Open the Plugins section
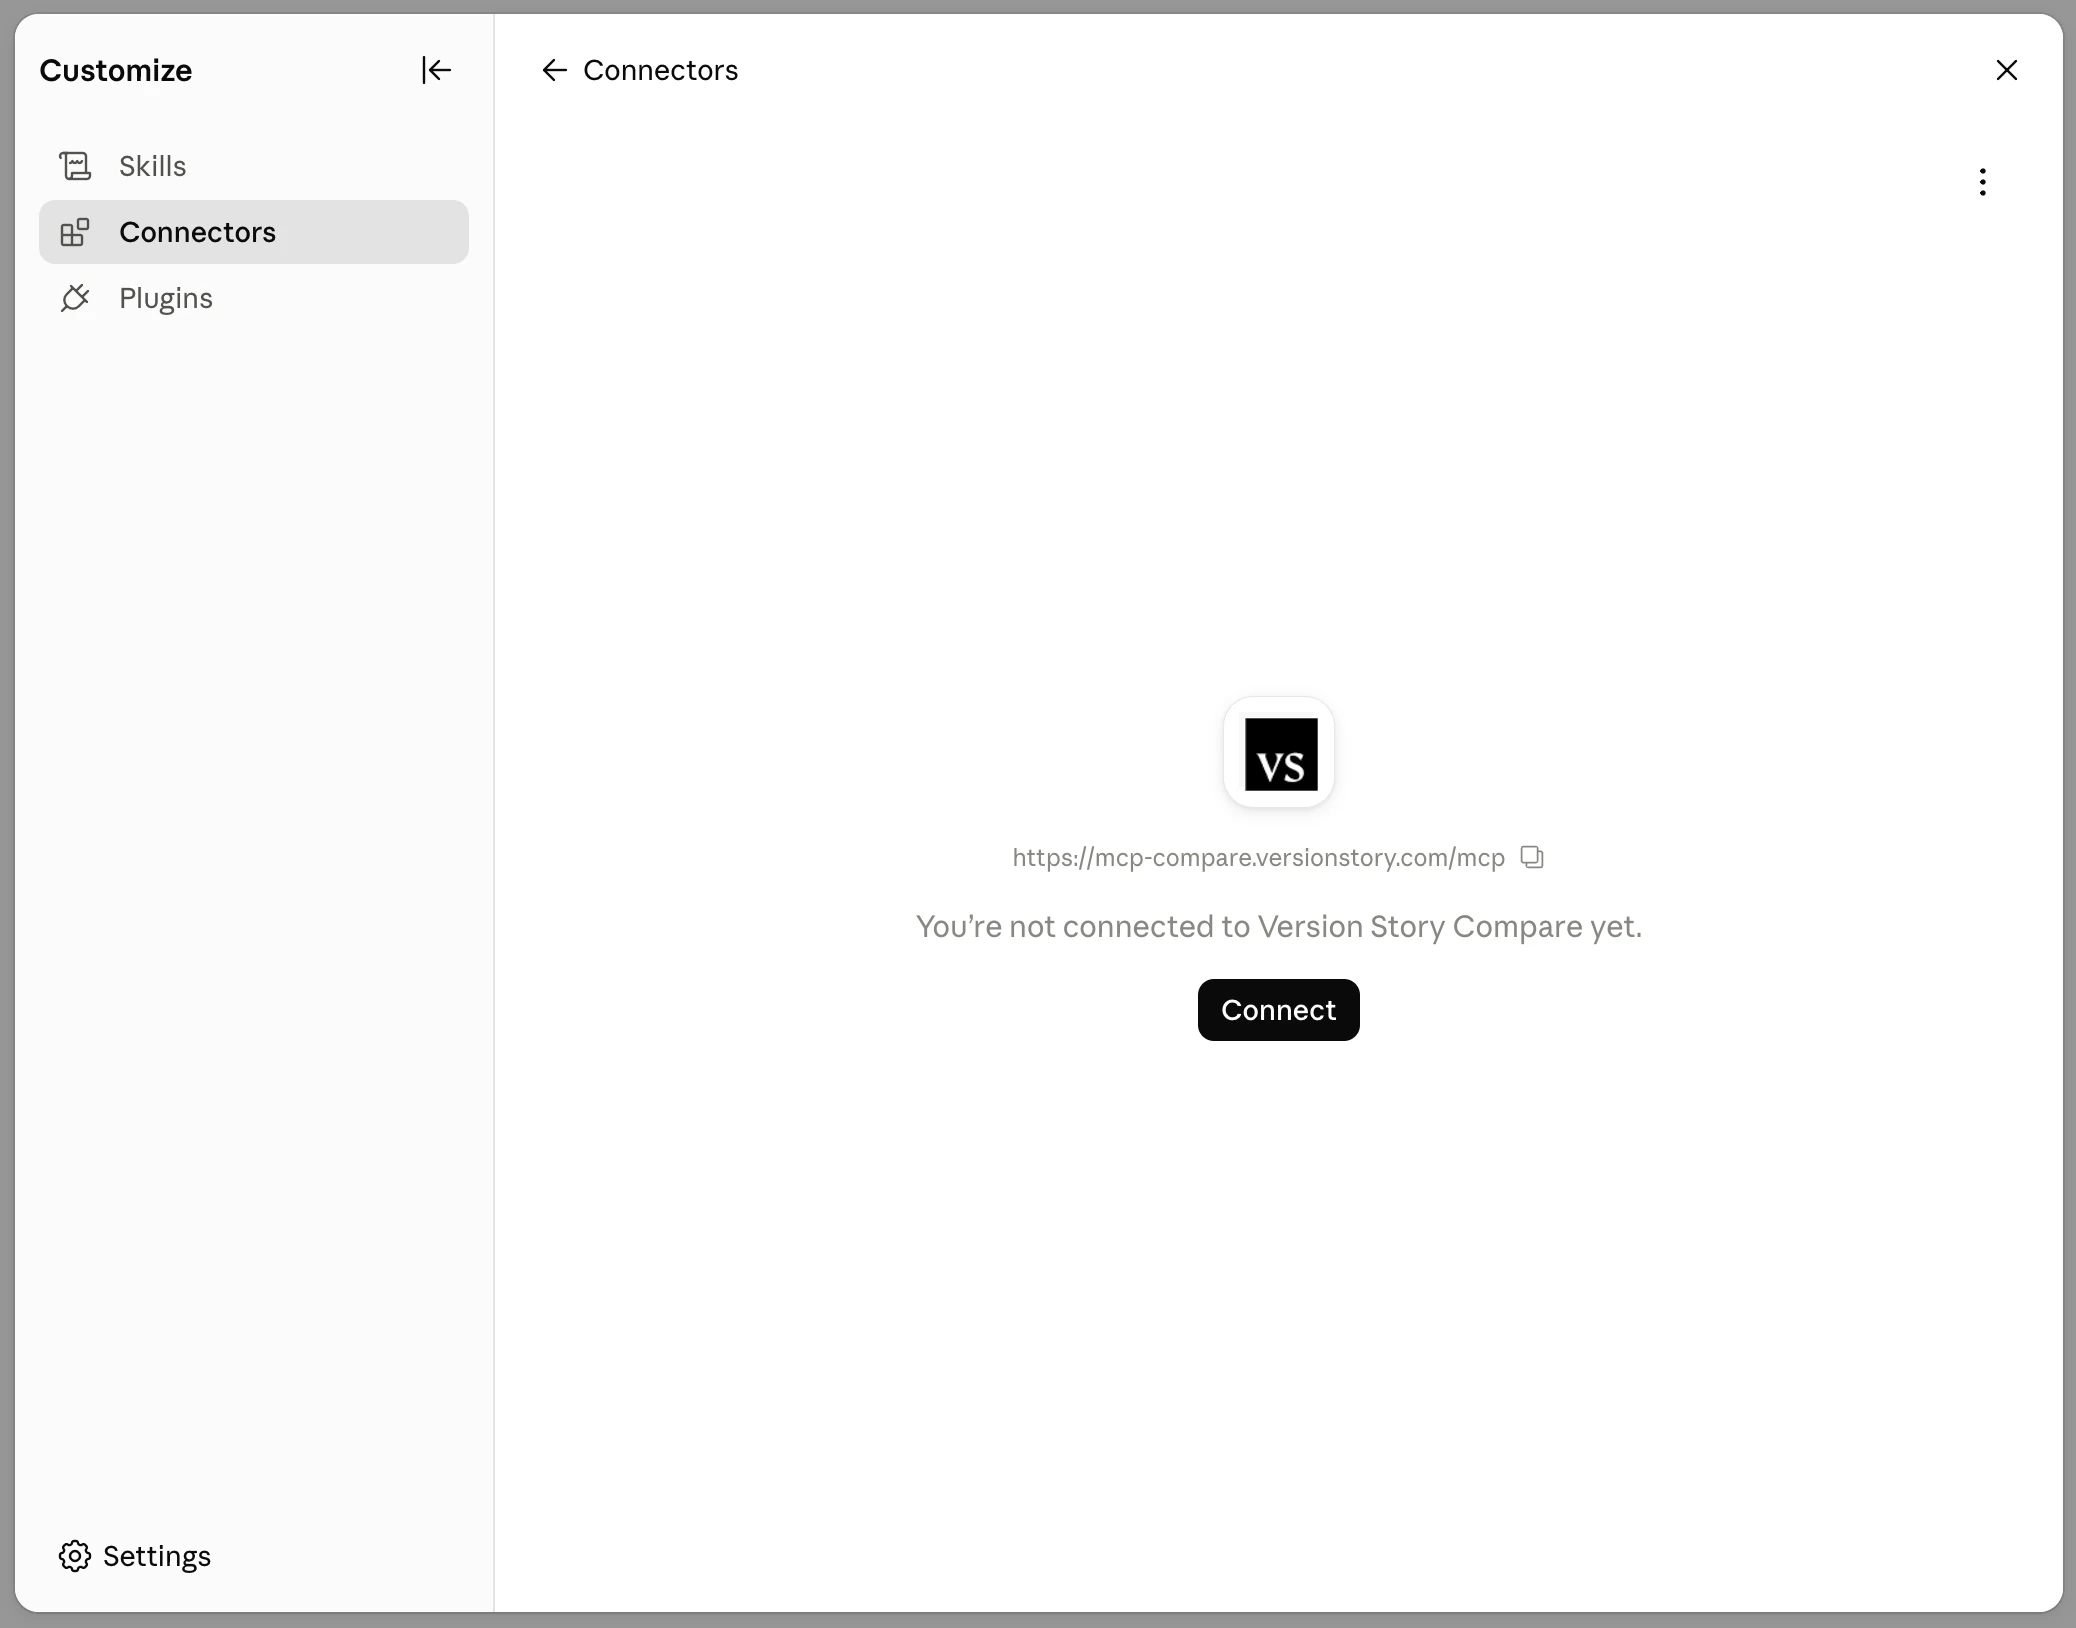The image size is (2076, 1628). click(x=253, y=298)
